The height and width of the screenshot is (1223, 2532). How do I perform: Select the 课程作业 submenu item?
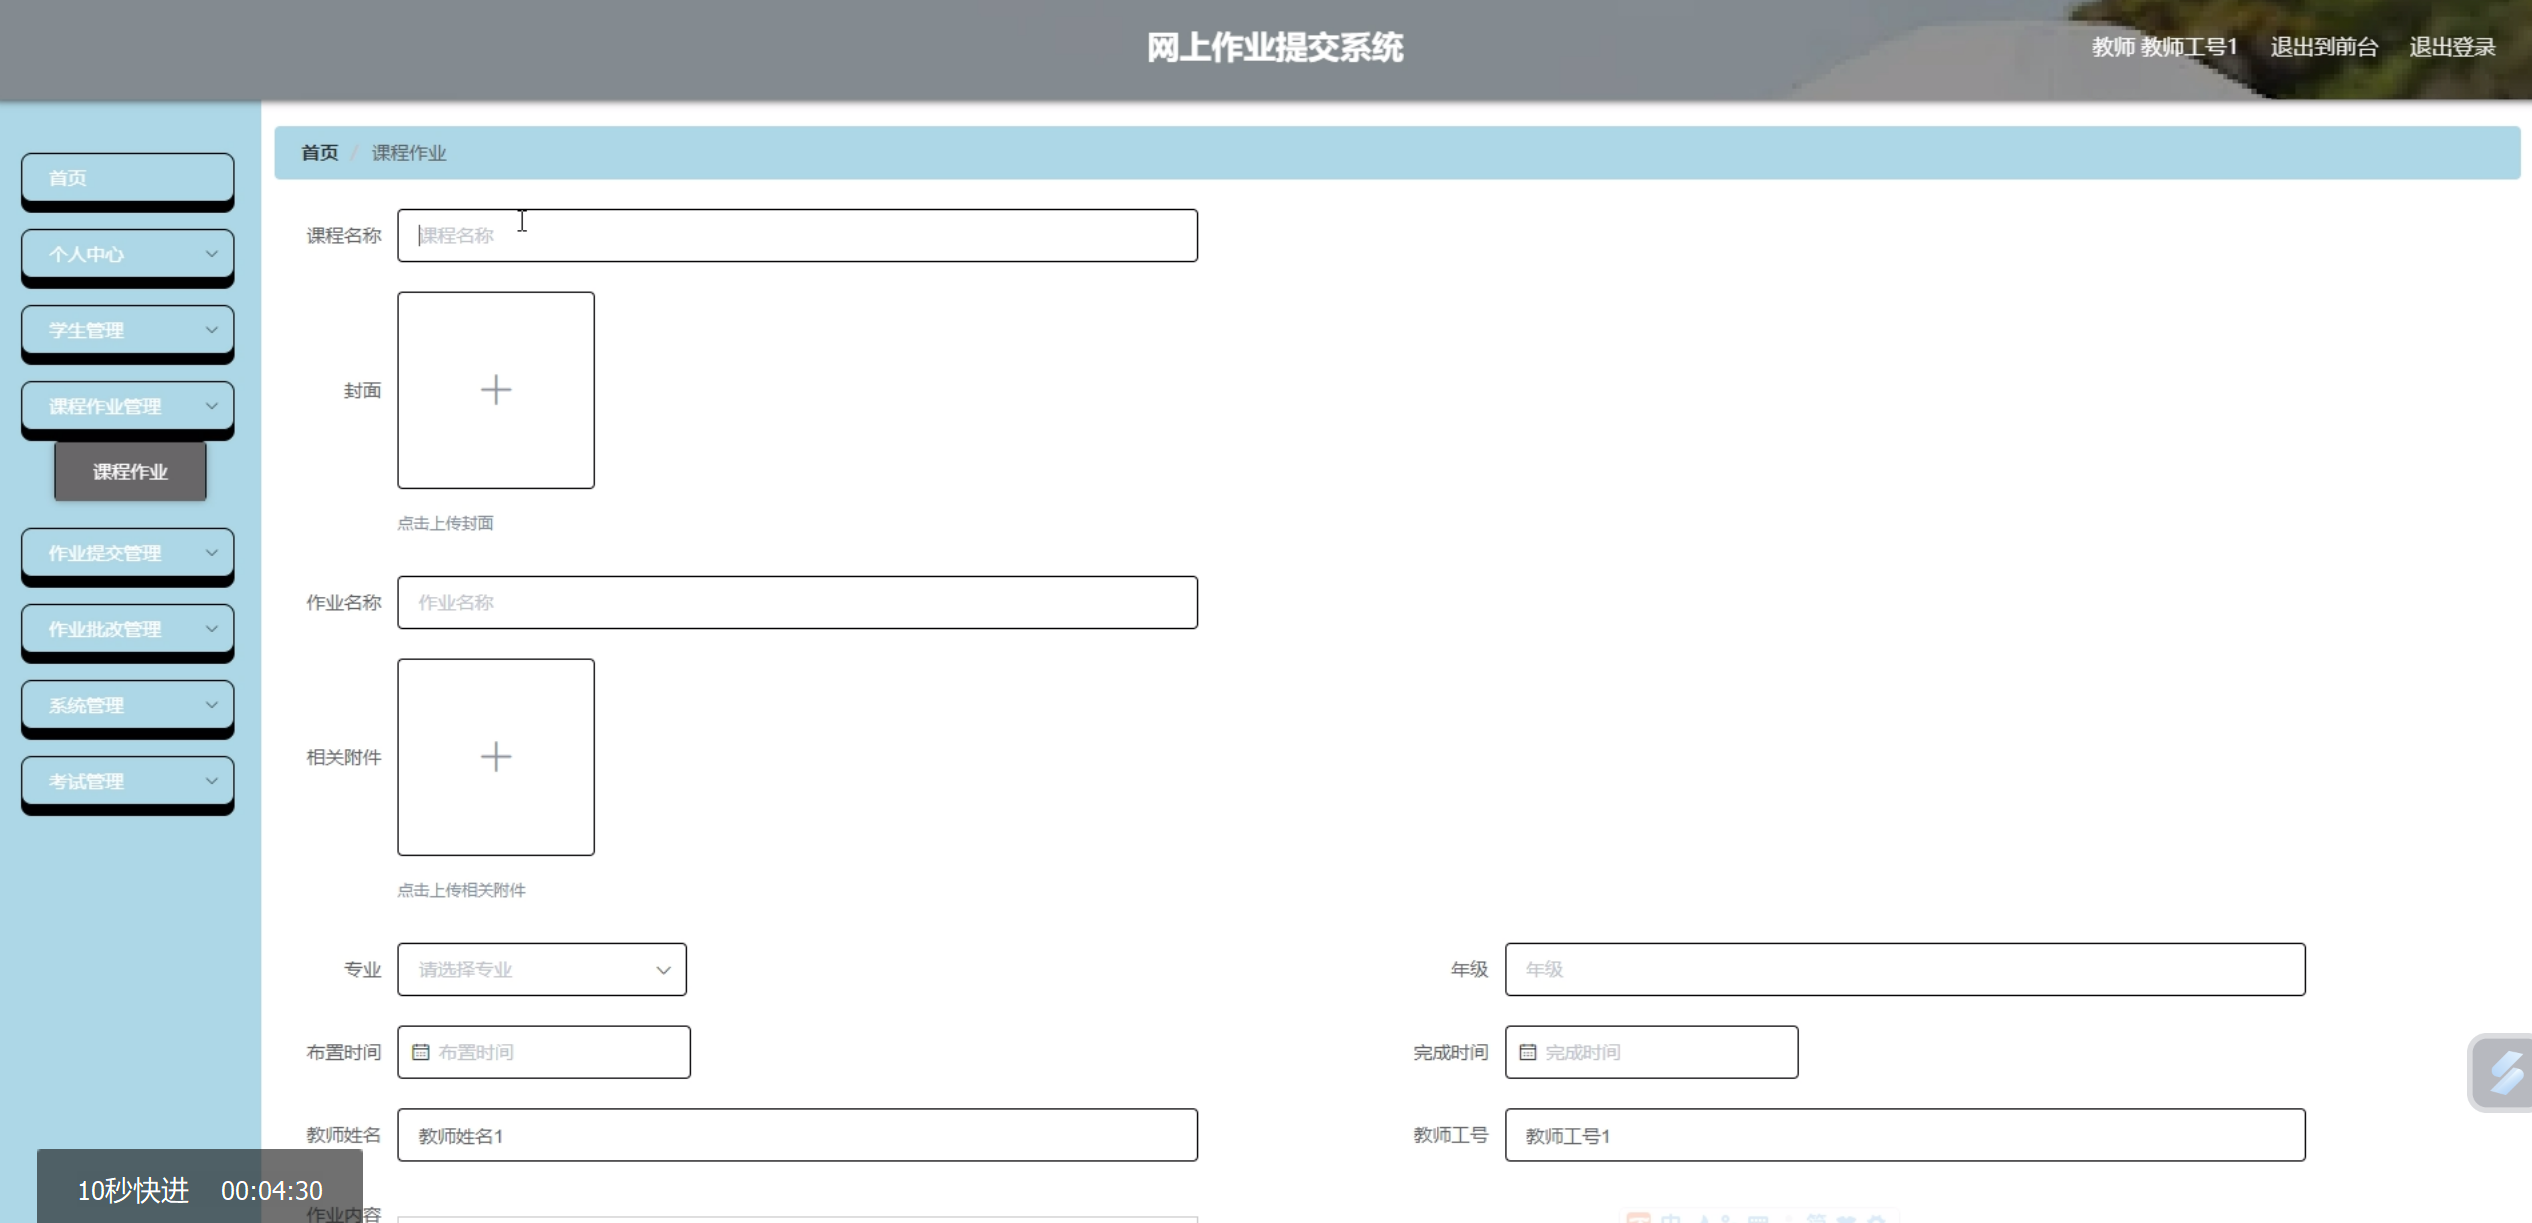(130, 471)
